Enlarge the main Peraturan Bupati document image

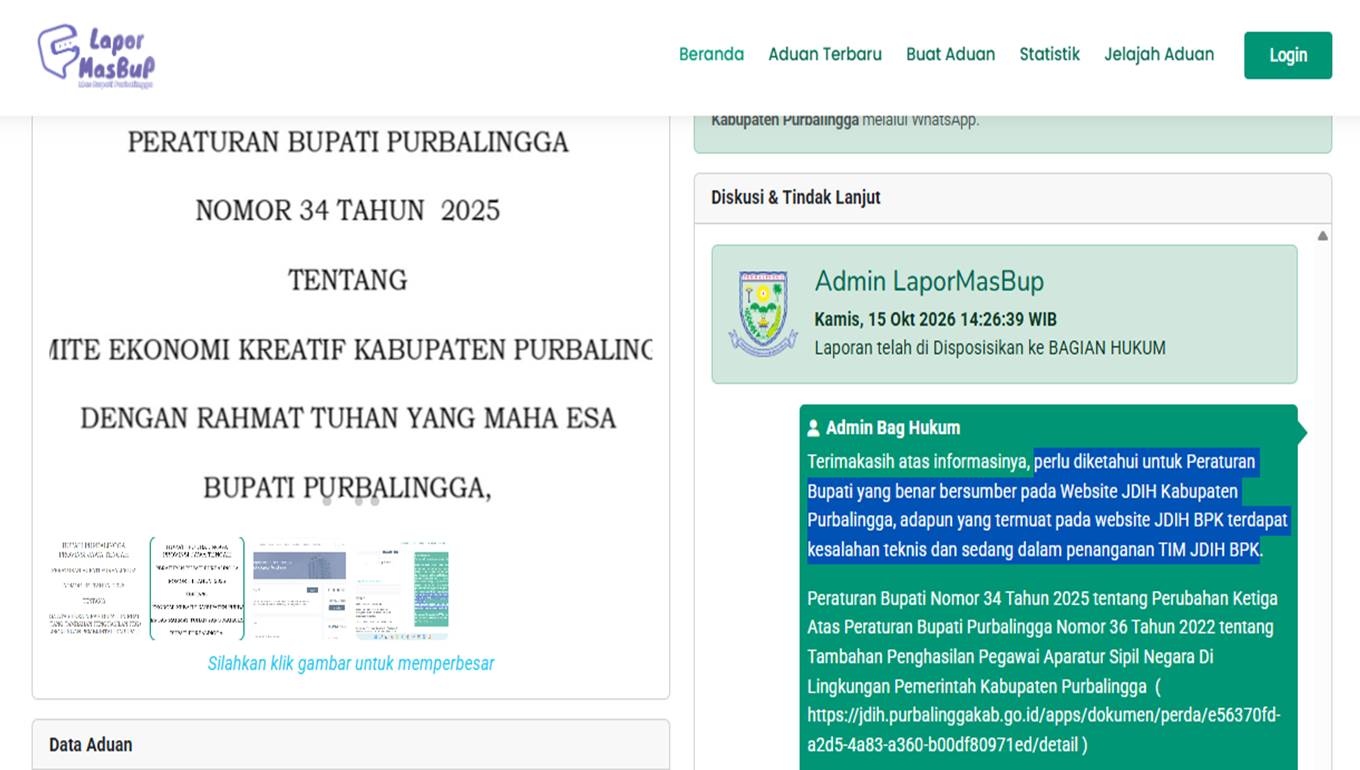pyautogui.click(x=350, y=315)
